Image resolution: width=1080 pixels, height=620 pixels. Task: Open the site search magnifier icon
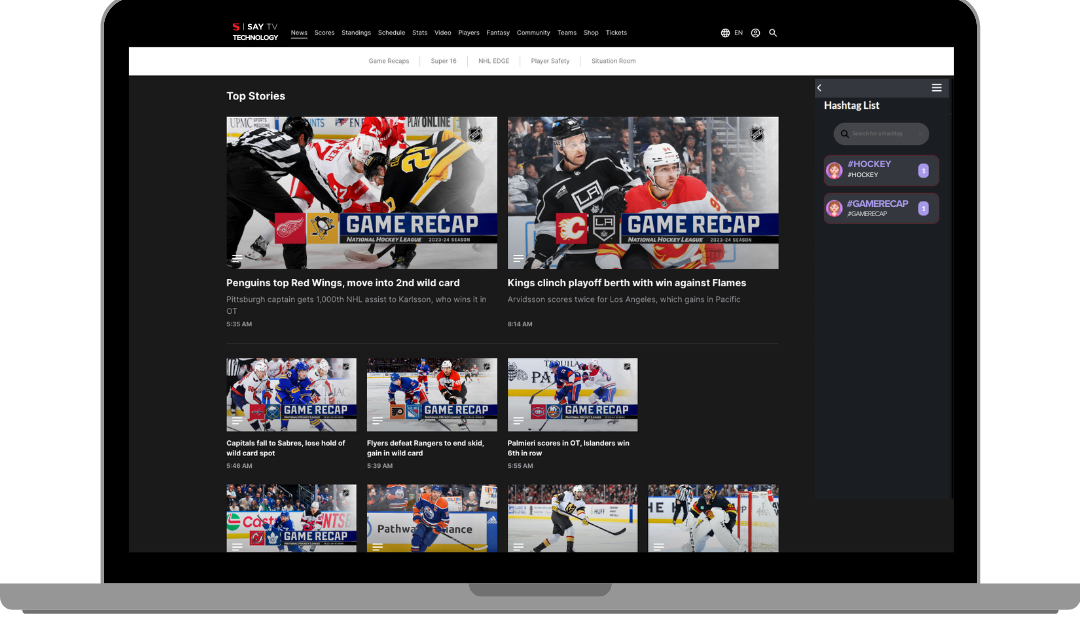click(x=773, y=33)
